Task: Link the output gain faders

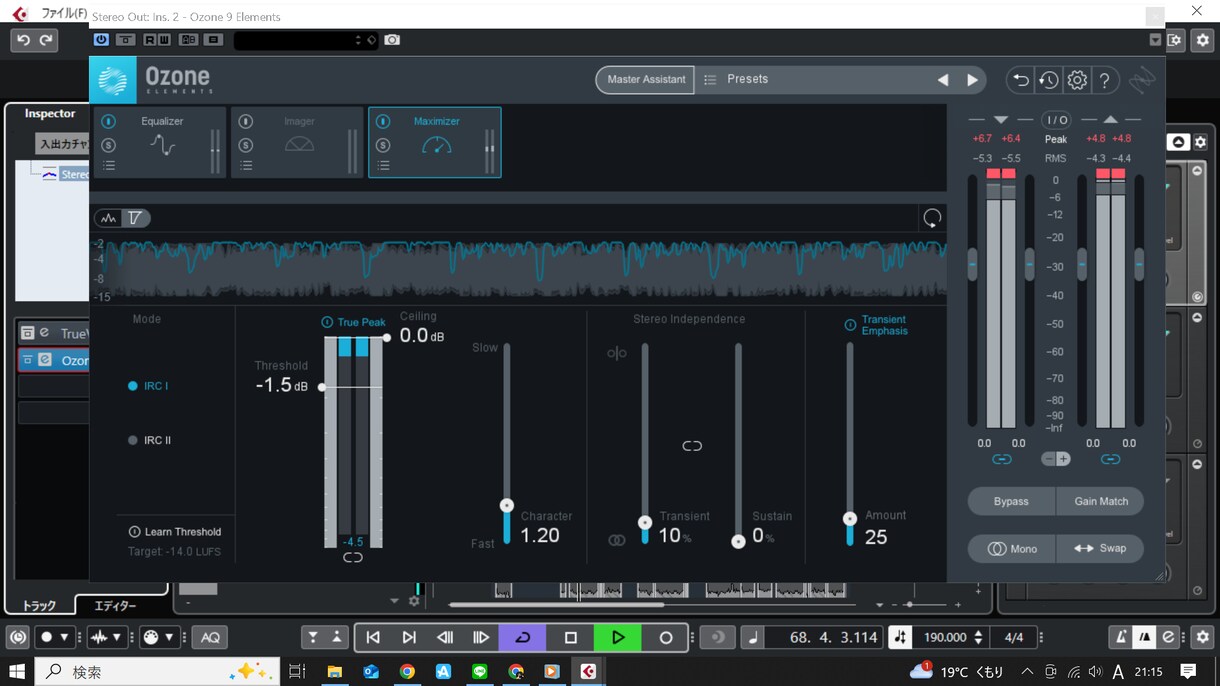Action: 1110,459
